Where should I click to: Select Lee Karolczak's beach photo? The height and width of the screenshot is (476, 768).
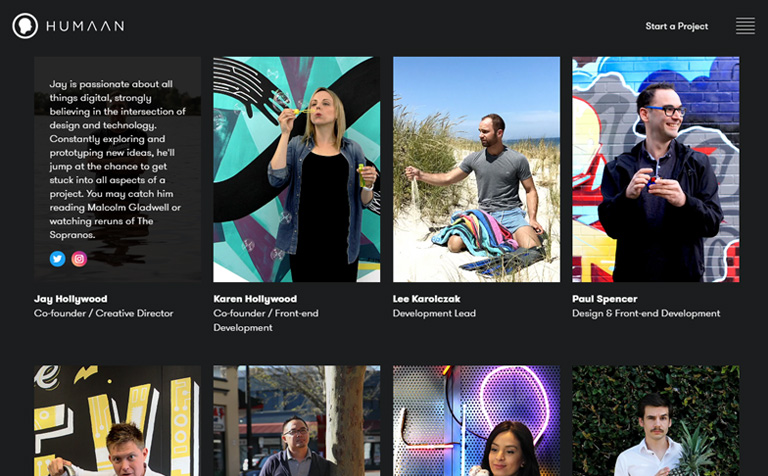476,169
